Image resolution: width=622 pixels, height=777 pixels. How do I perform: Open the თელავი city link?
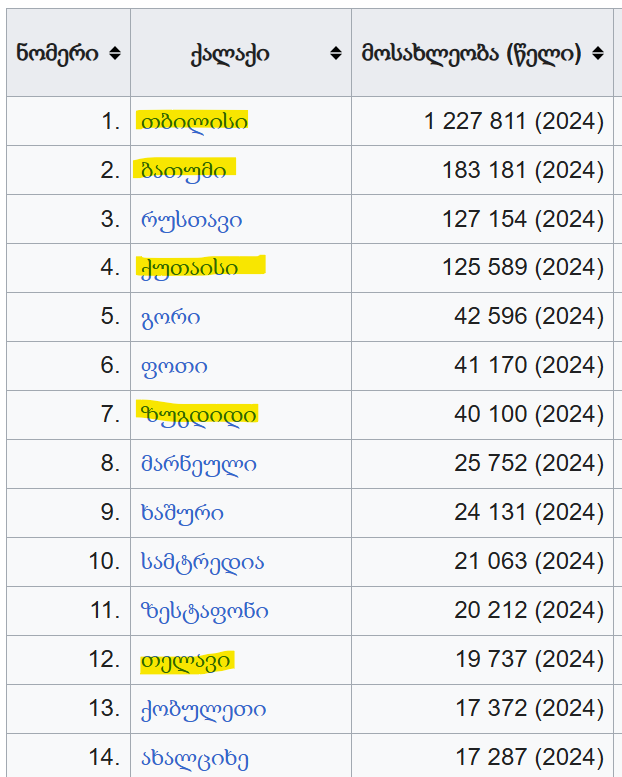187,660
